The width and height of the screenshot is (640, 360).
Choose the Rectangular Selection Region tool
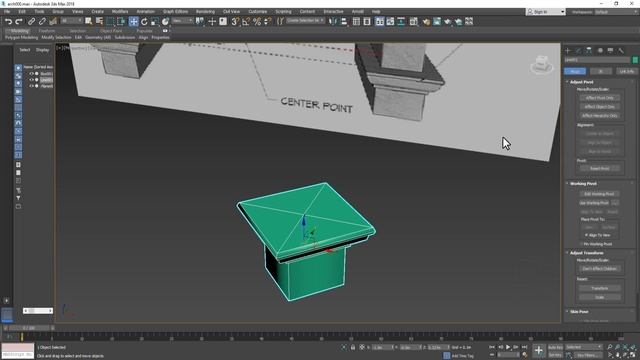[x=110, y=22]
